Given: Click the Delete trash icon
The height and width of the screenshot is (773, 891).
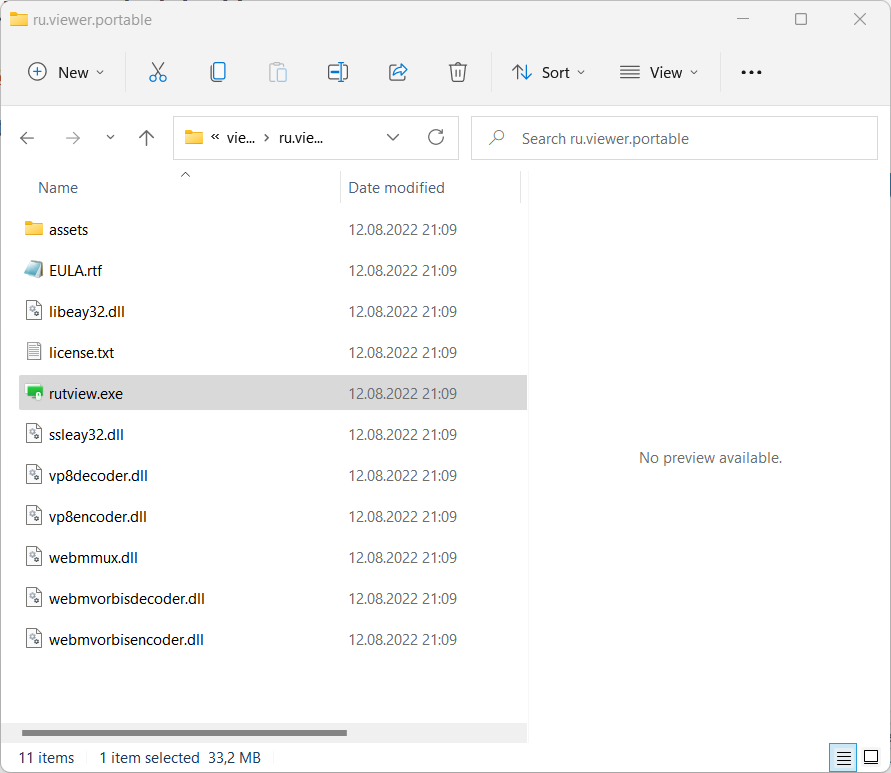Looking at the screenshot, I should (x=457, y=72).
